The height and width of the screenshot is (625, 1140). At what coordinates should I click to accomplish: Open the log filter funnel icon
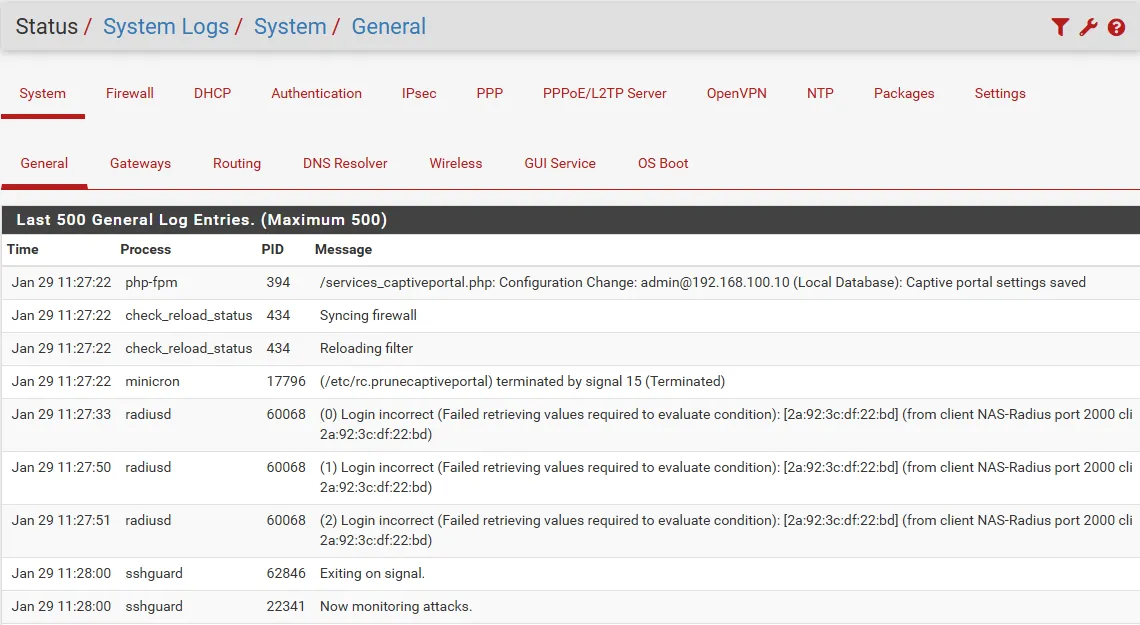(1060, 28)
